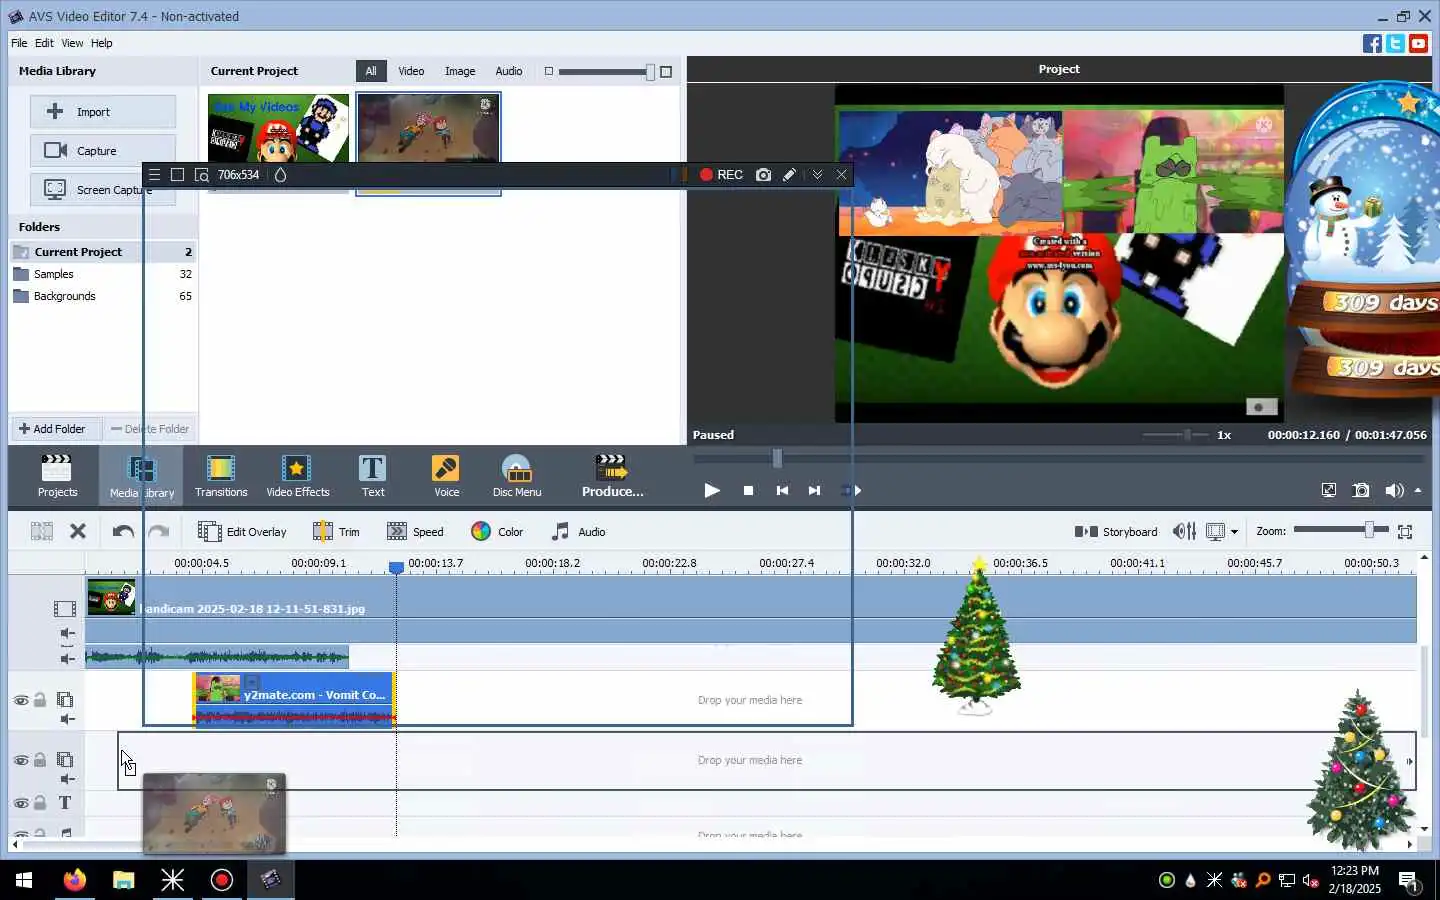Open the Speed settings

click(415, 532)
